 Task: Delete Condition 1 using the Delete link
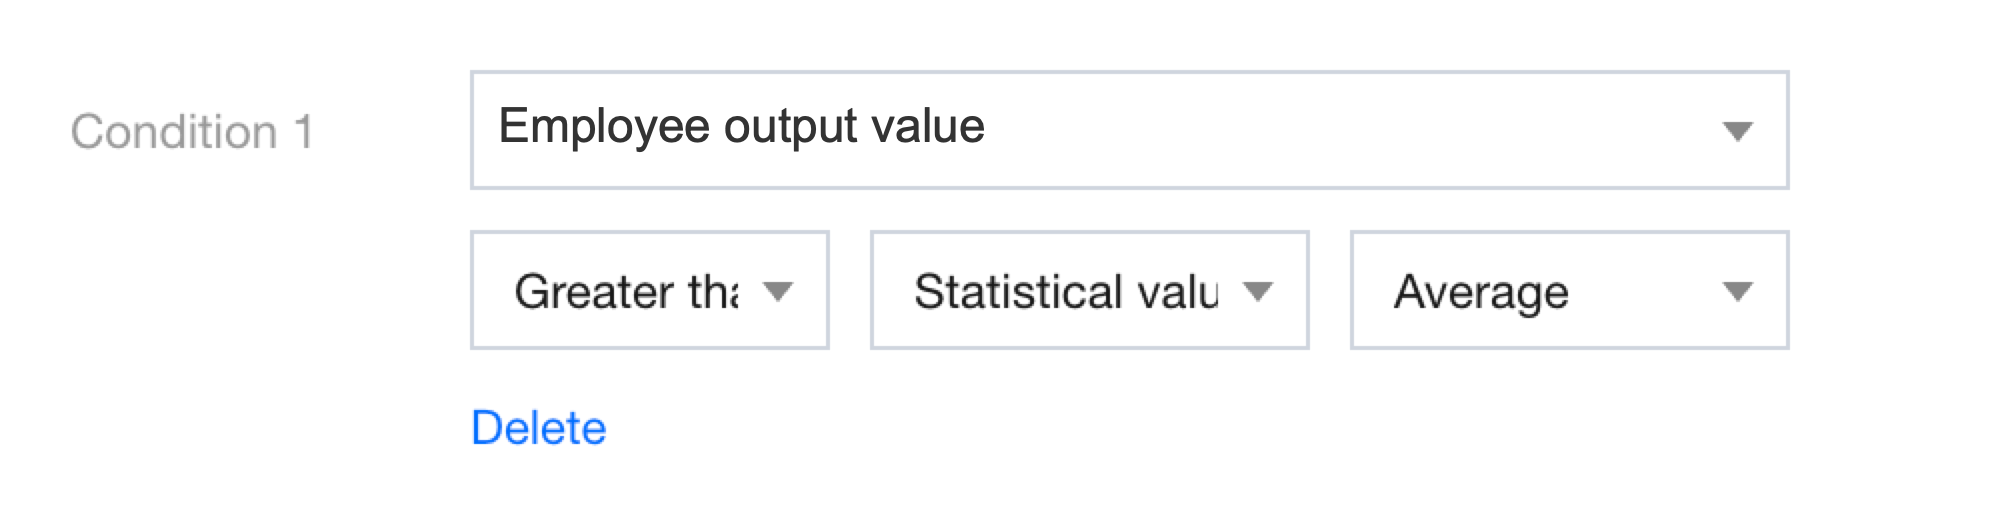coord(538,428)
